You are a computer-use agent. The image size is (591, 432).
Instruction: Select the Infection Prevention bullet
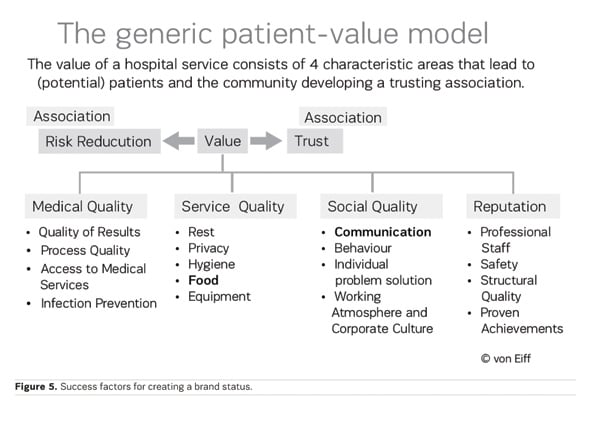pos(99,303)
